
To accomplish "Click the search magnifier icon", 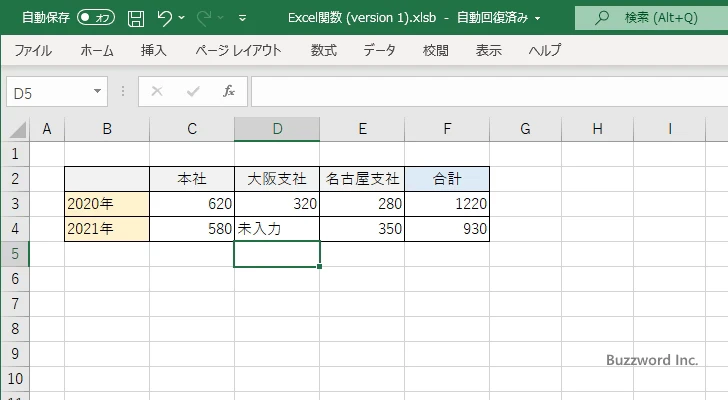I will (602, 18).
